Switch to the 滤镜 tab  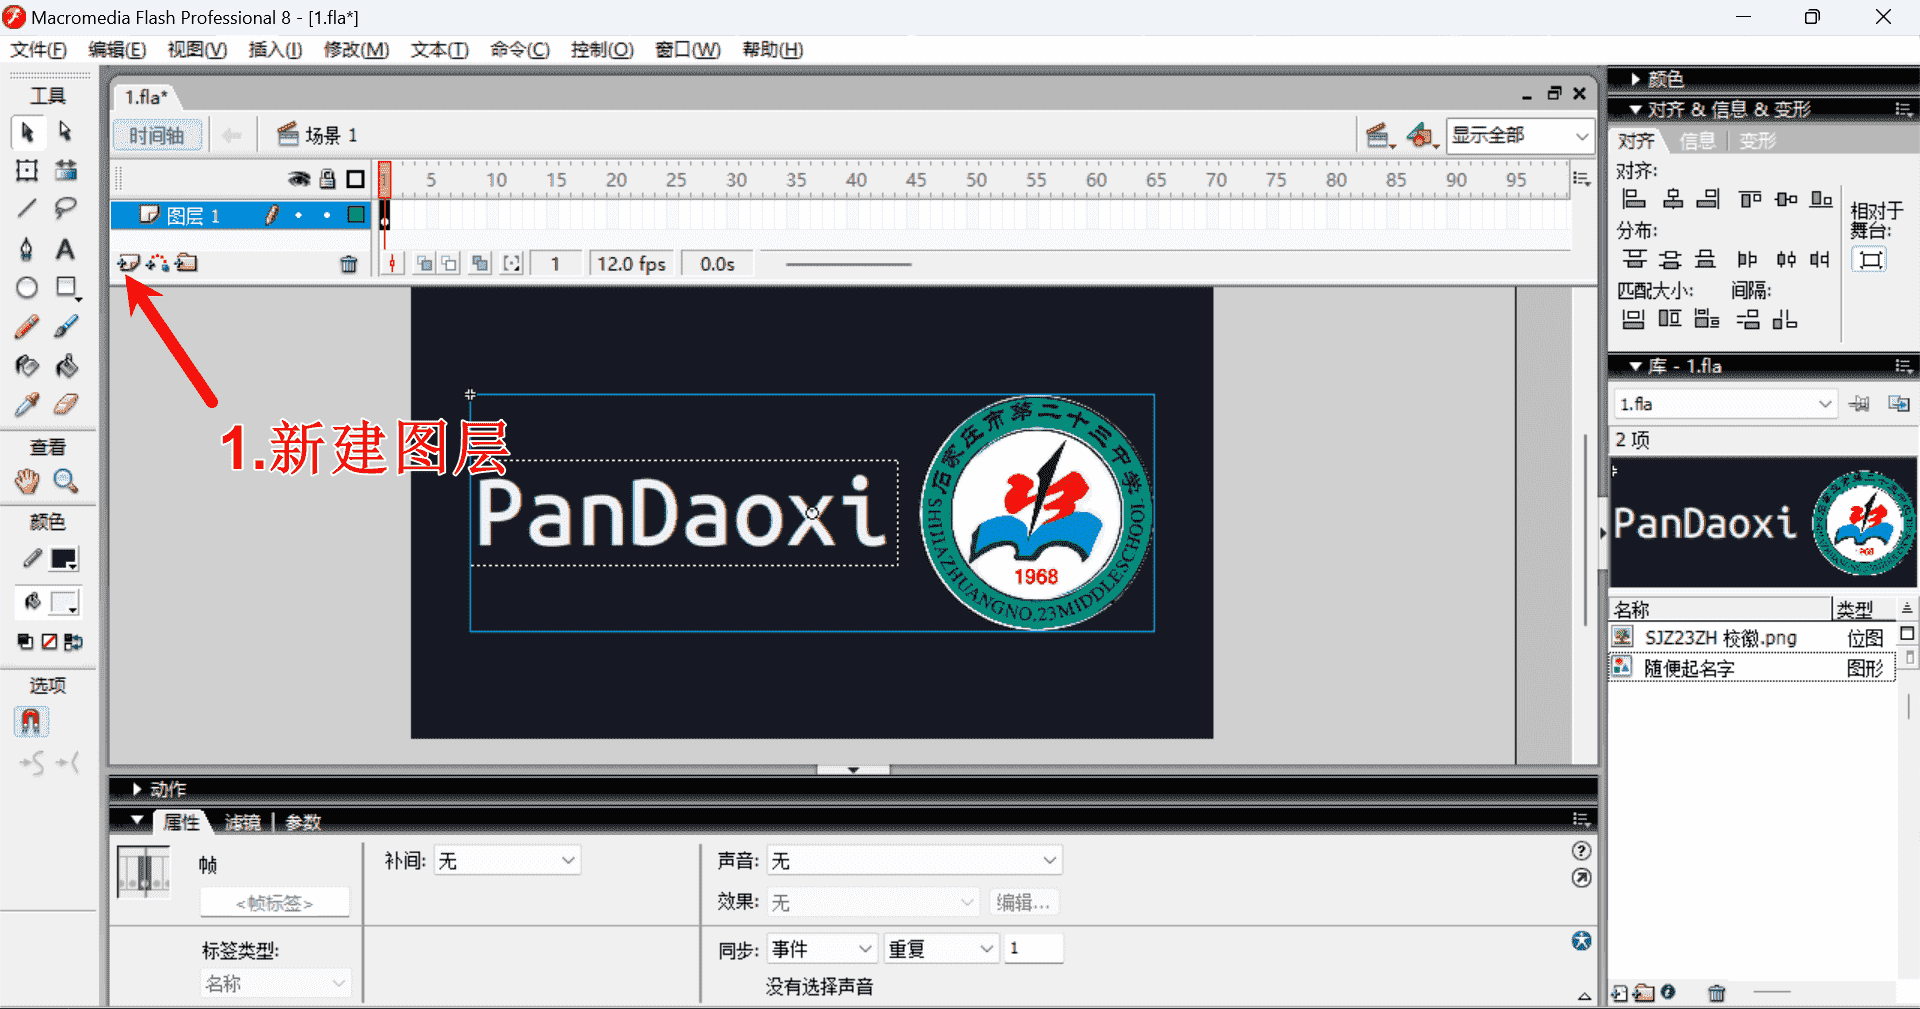pyautogui.click(x=242, y=822)
